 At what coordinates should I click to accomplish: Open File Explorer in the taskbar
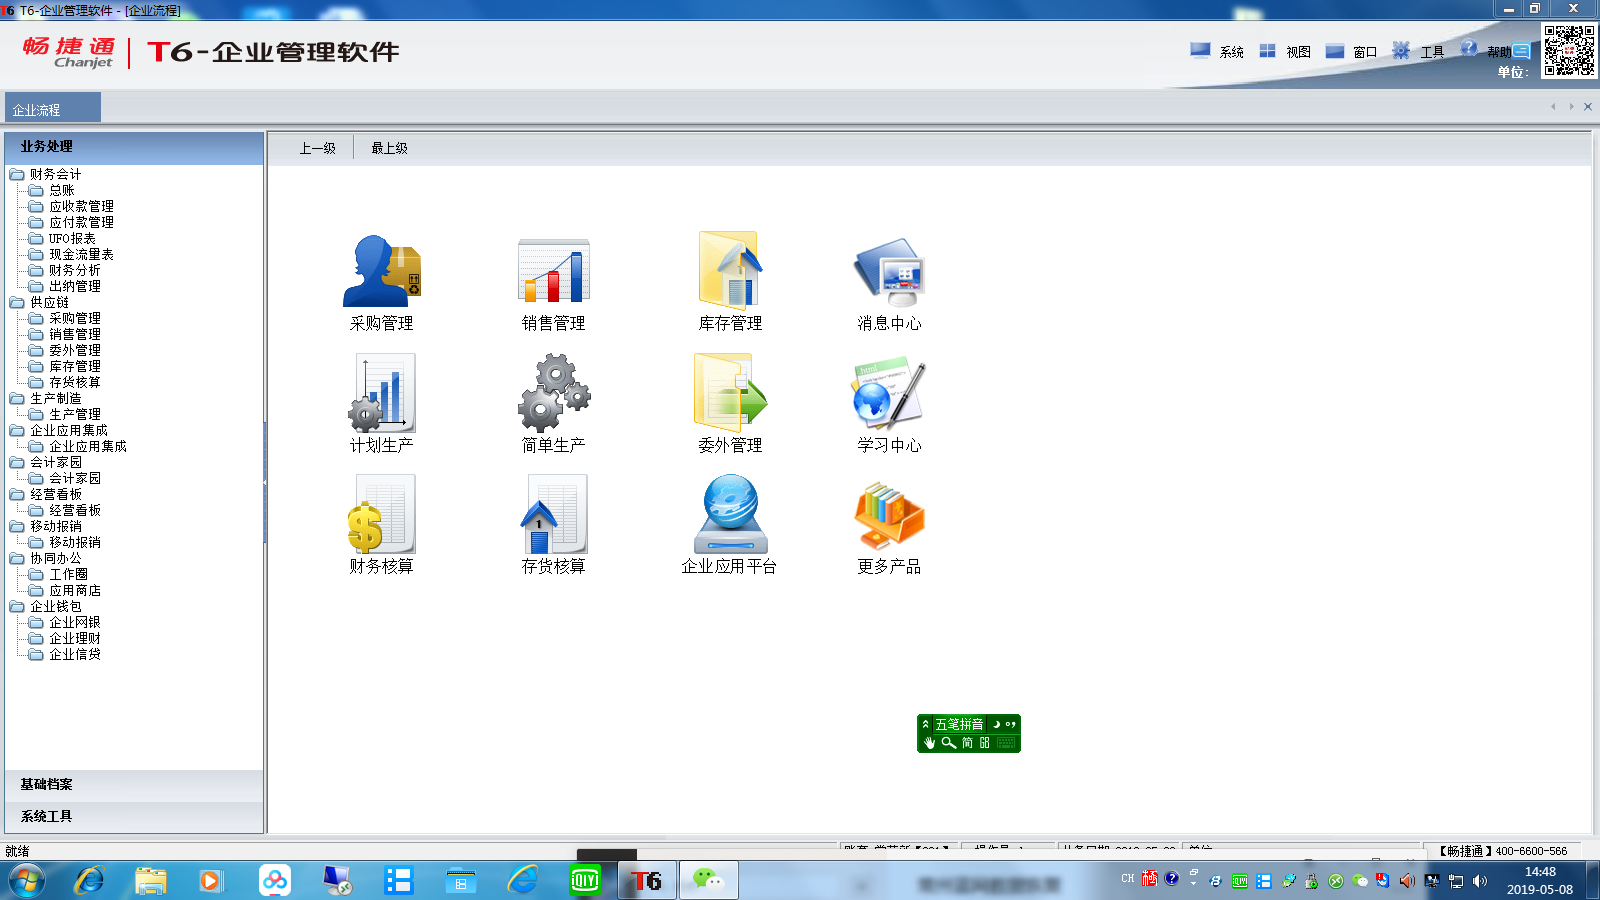pyautogui.click(x=151, y=881)
